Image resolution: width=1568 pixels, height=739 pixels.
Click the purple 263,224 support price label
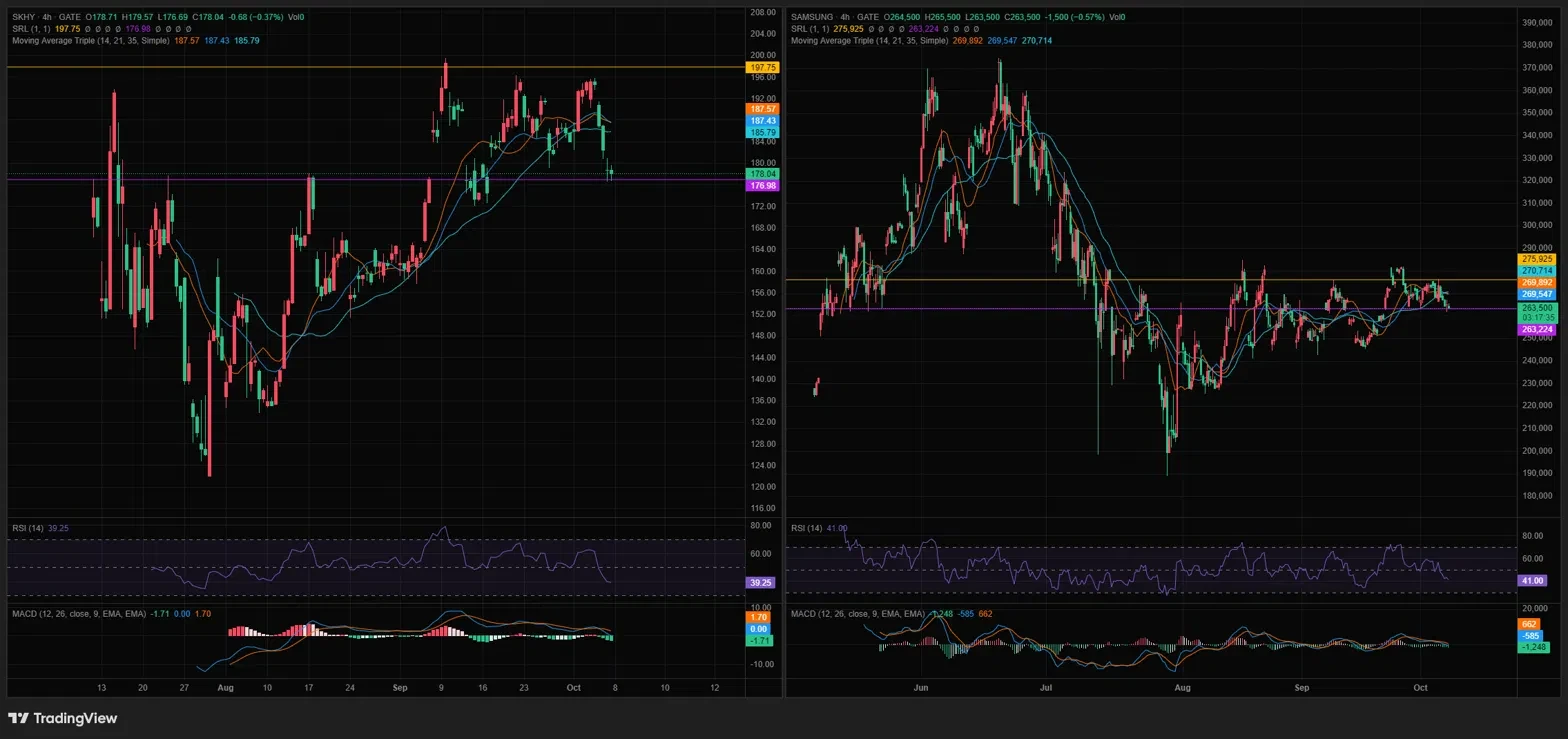coord(1536,329)
